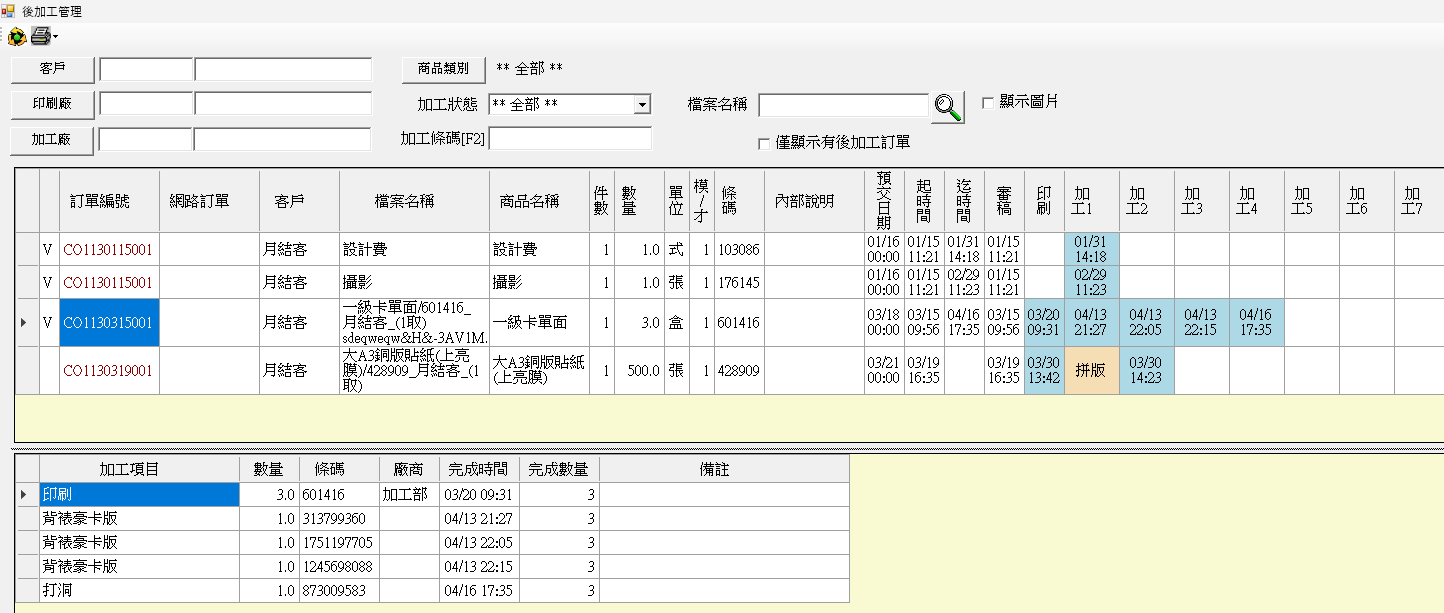Select the 打洞 row in the lower grid
The image size is (1444, 613).
pyautogui.click(x=139, y=591)
